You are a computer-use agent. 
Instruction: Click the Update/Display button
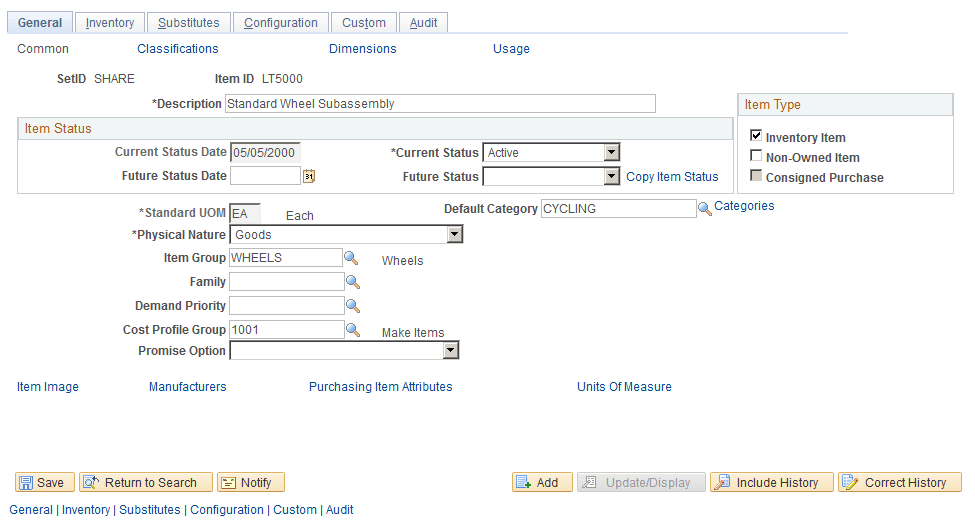point(641,482)
